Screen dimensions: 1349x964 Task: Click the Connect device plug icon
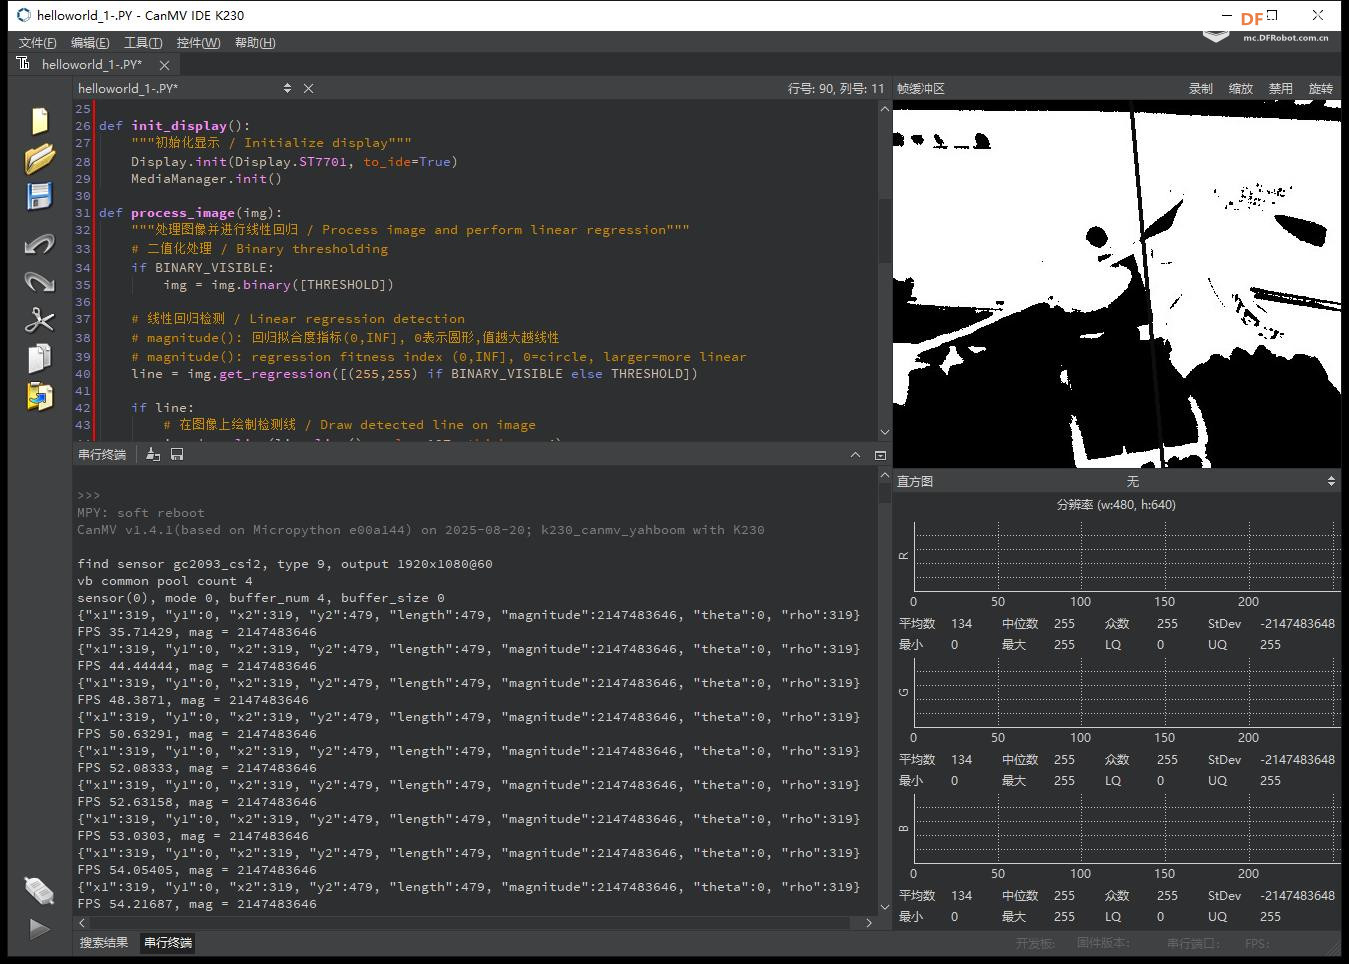coord(39,889)
